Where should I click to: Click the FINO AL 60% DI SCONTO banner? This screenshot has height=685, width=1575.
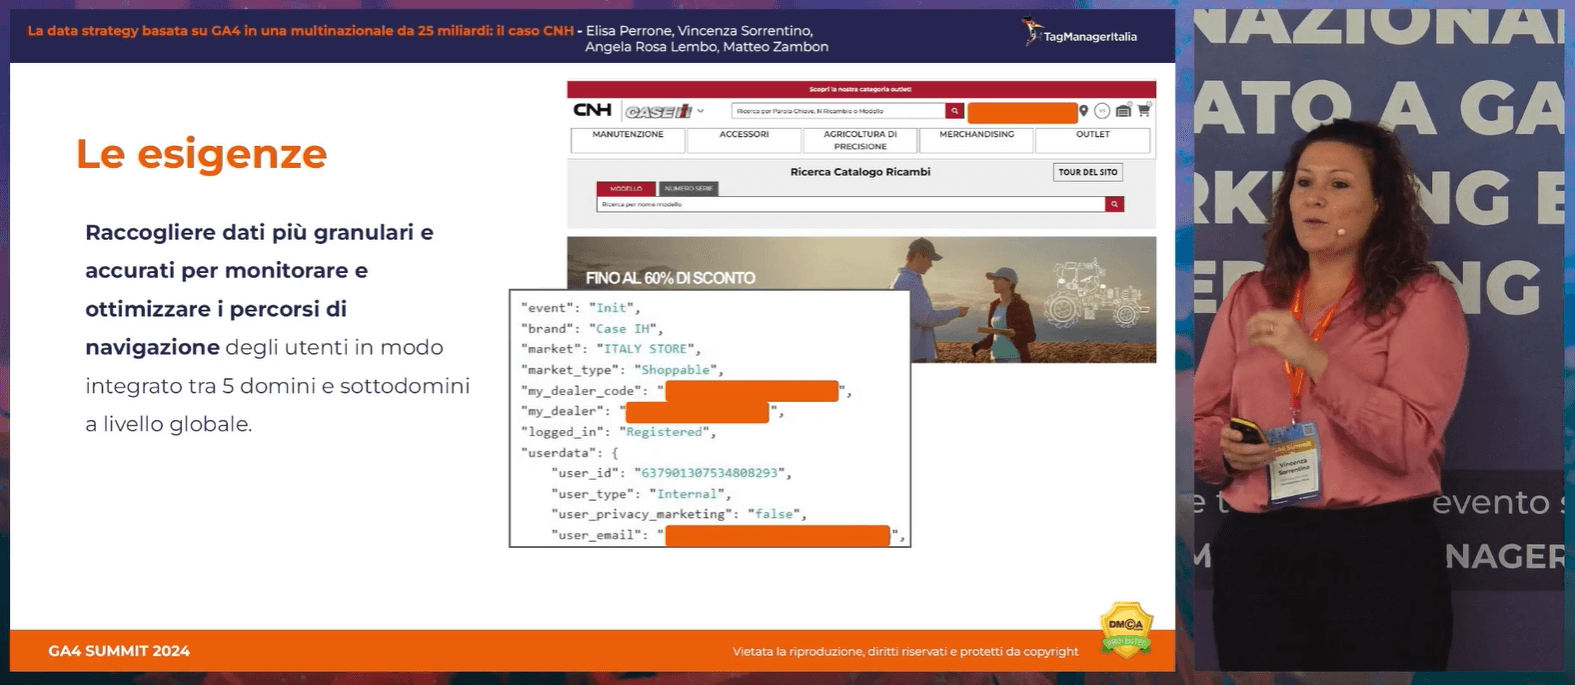point(861,299)
